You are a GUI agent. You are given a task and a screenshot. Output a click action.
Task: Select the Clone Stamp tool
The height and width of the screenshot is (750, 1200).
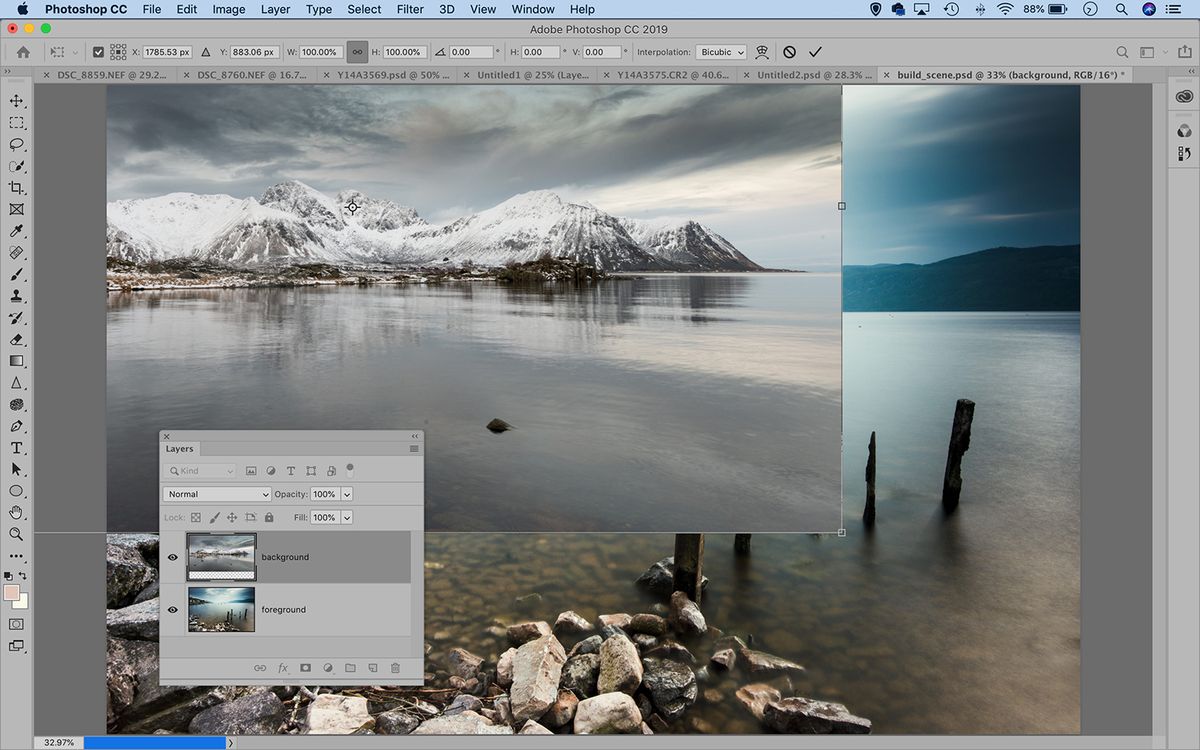[x=16, y=295]
